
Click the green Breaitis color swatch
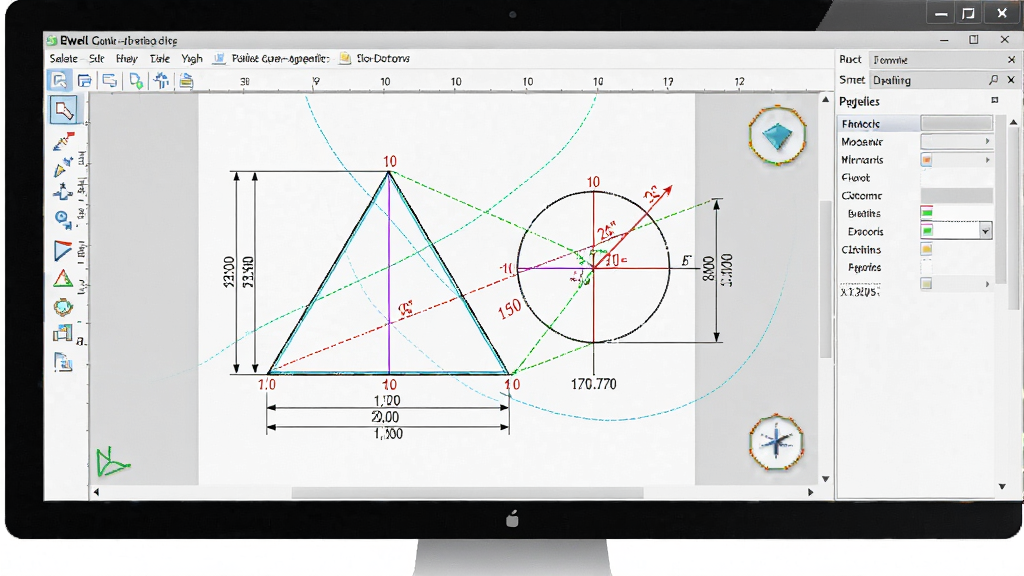[x=926, y=212]
